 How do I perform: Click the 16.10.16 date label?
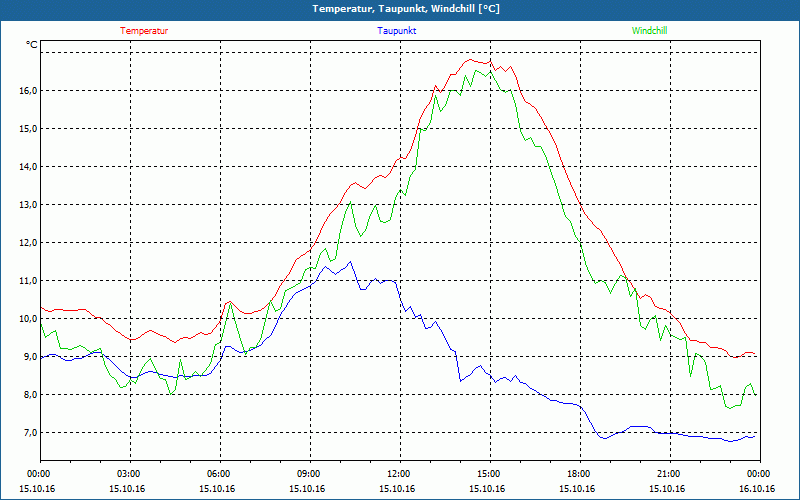757,489
